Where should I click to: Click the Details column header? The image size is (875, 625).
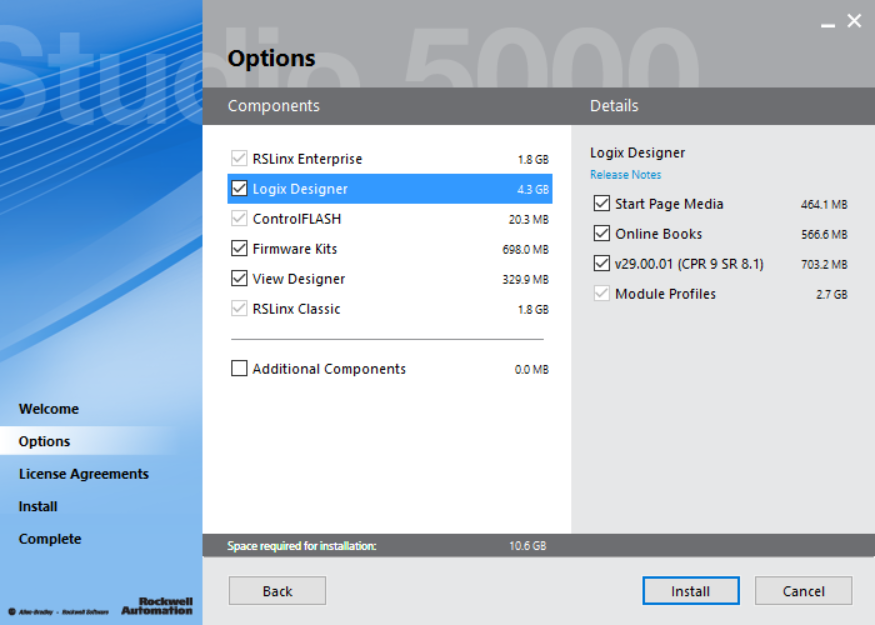614,106
